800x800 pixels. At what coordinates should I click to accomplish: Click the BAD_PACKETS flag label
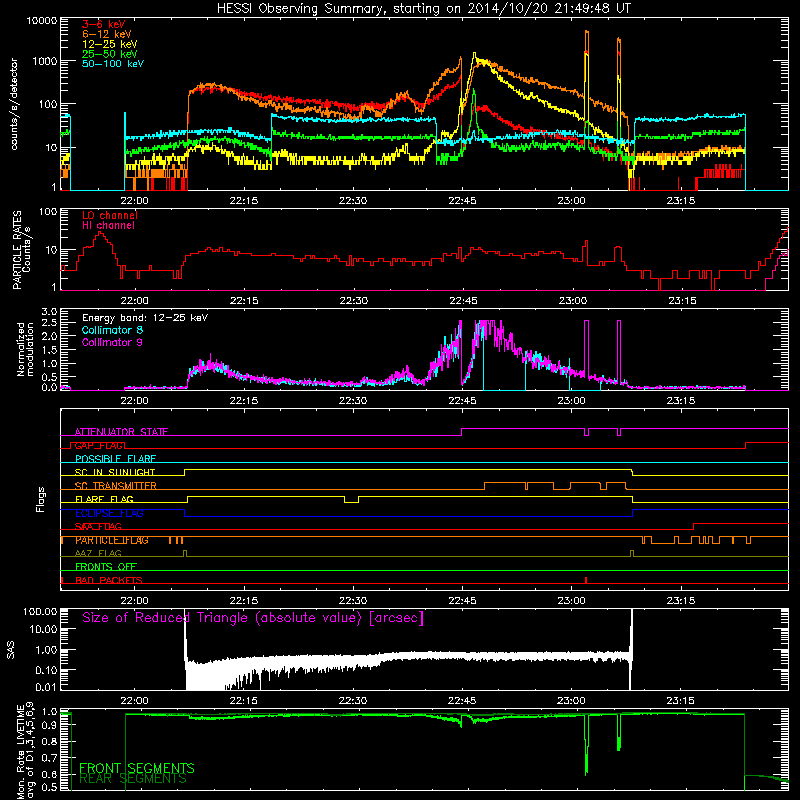(109, 580)
